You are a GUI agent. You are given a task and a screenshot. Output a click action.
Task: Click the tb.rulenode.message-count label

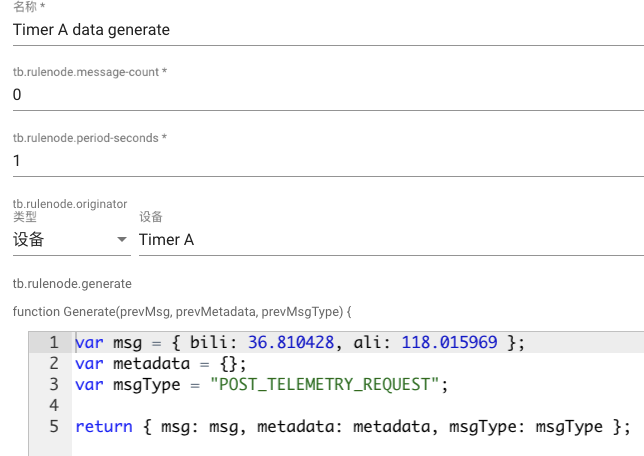click(90, 72)
